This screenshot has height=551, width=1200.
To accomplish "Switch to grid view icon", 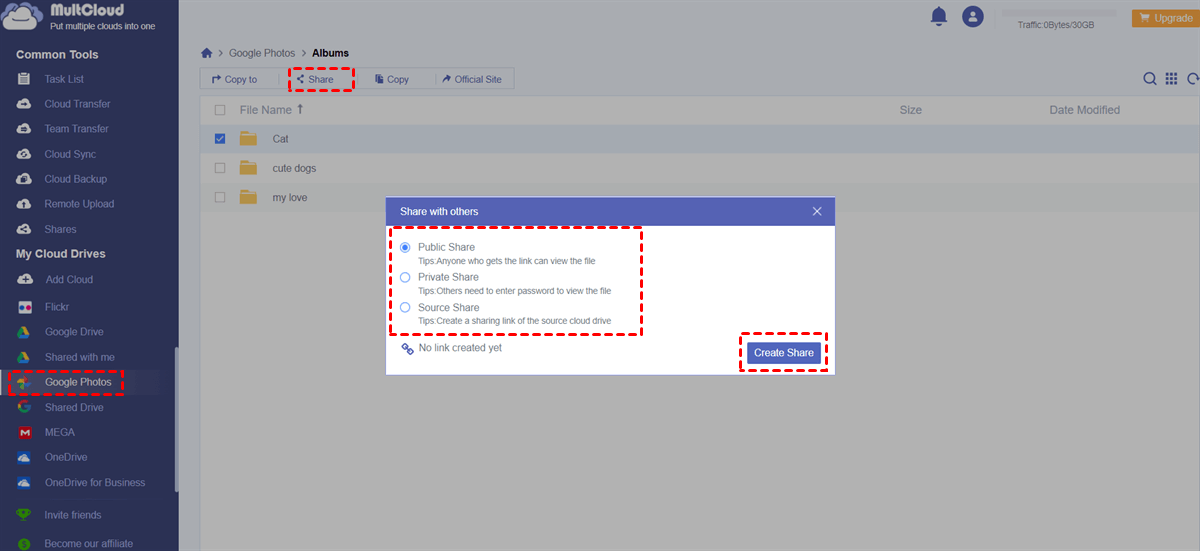I will [1171, 79].
